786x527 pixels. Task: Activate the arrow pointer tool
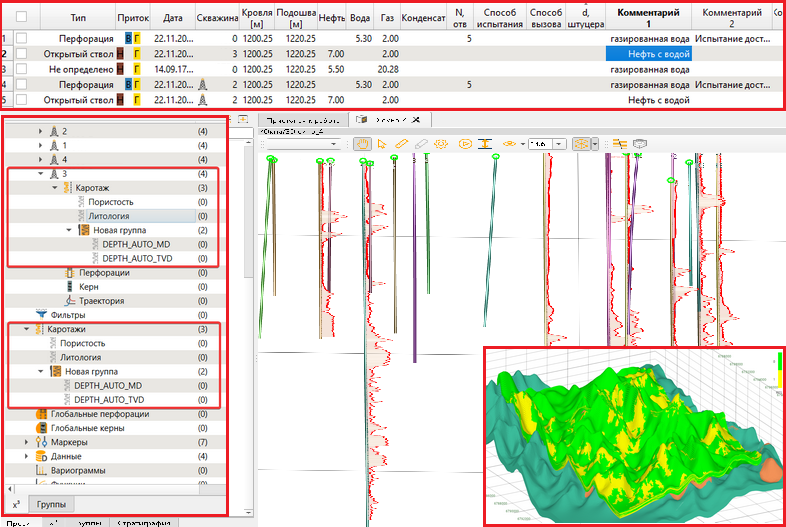tap(382, 144)
